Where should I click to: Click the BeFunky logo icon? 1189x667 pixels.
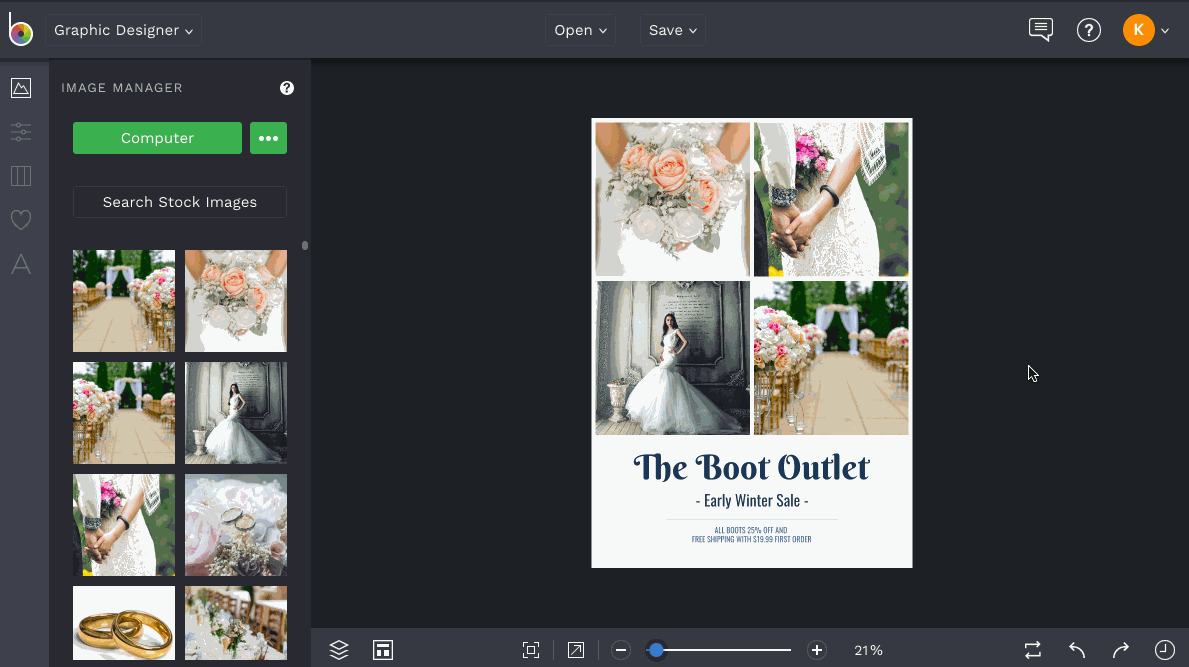(20, 30)
